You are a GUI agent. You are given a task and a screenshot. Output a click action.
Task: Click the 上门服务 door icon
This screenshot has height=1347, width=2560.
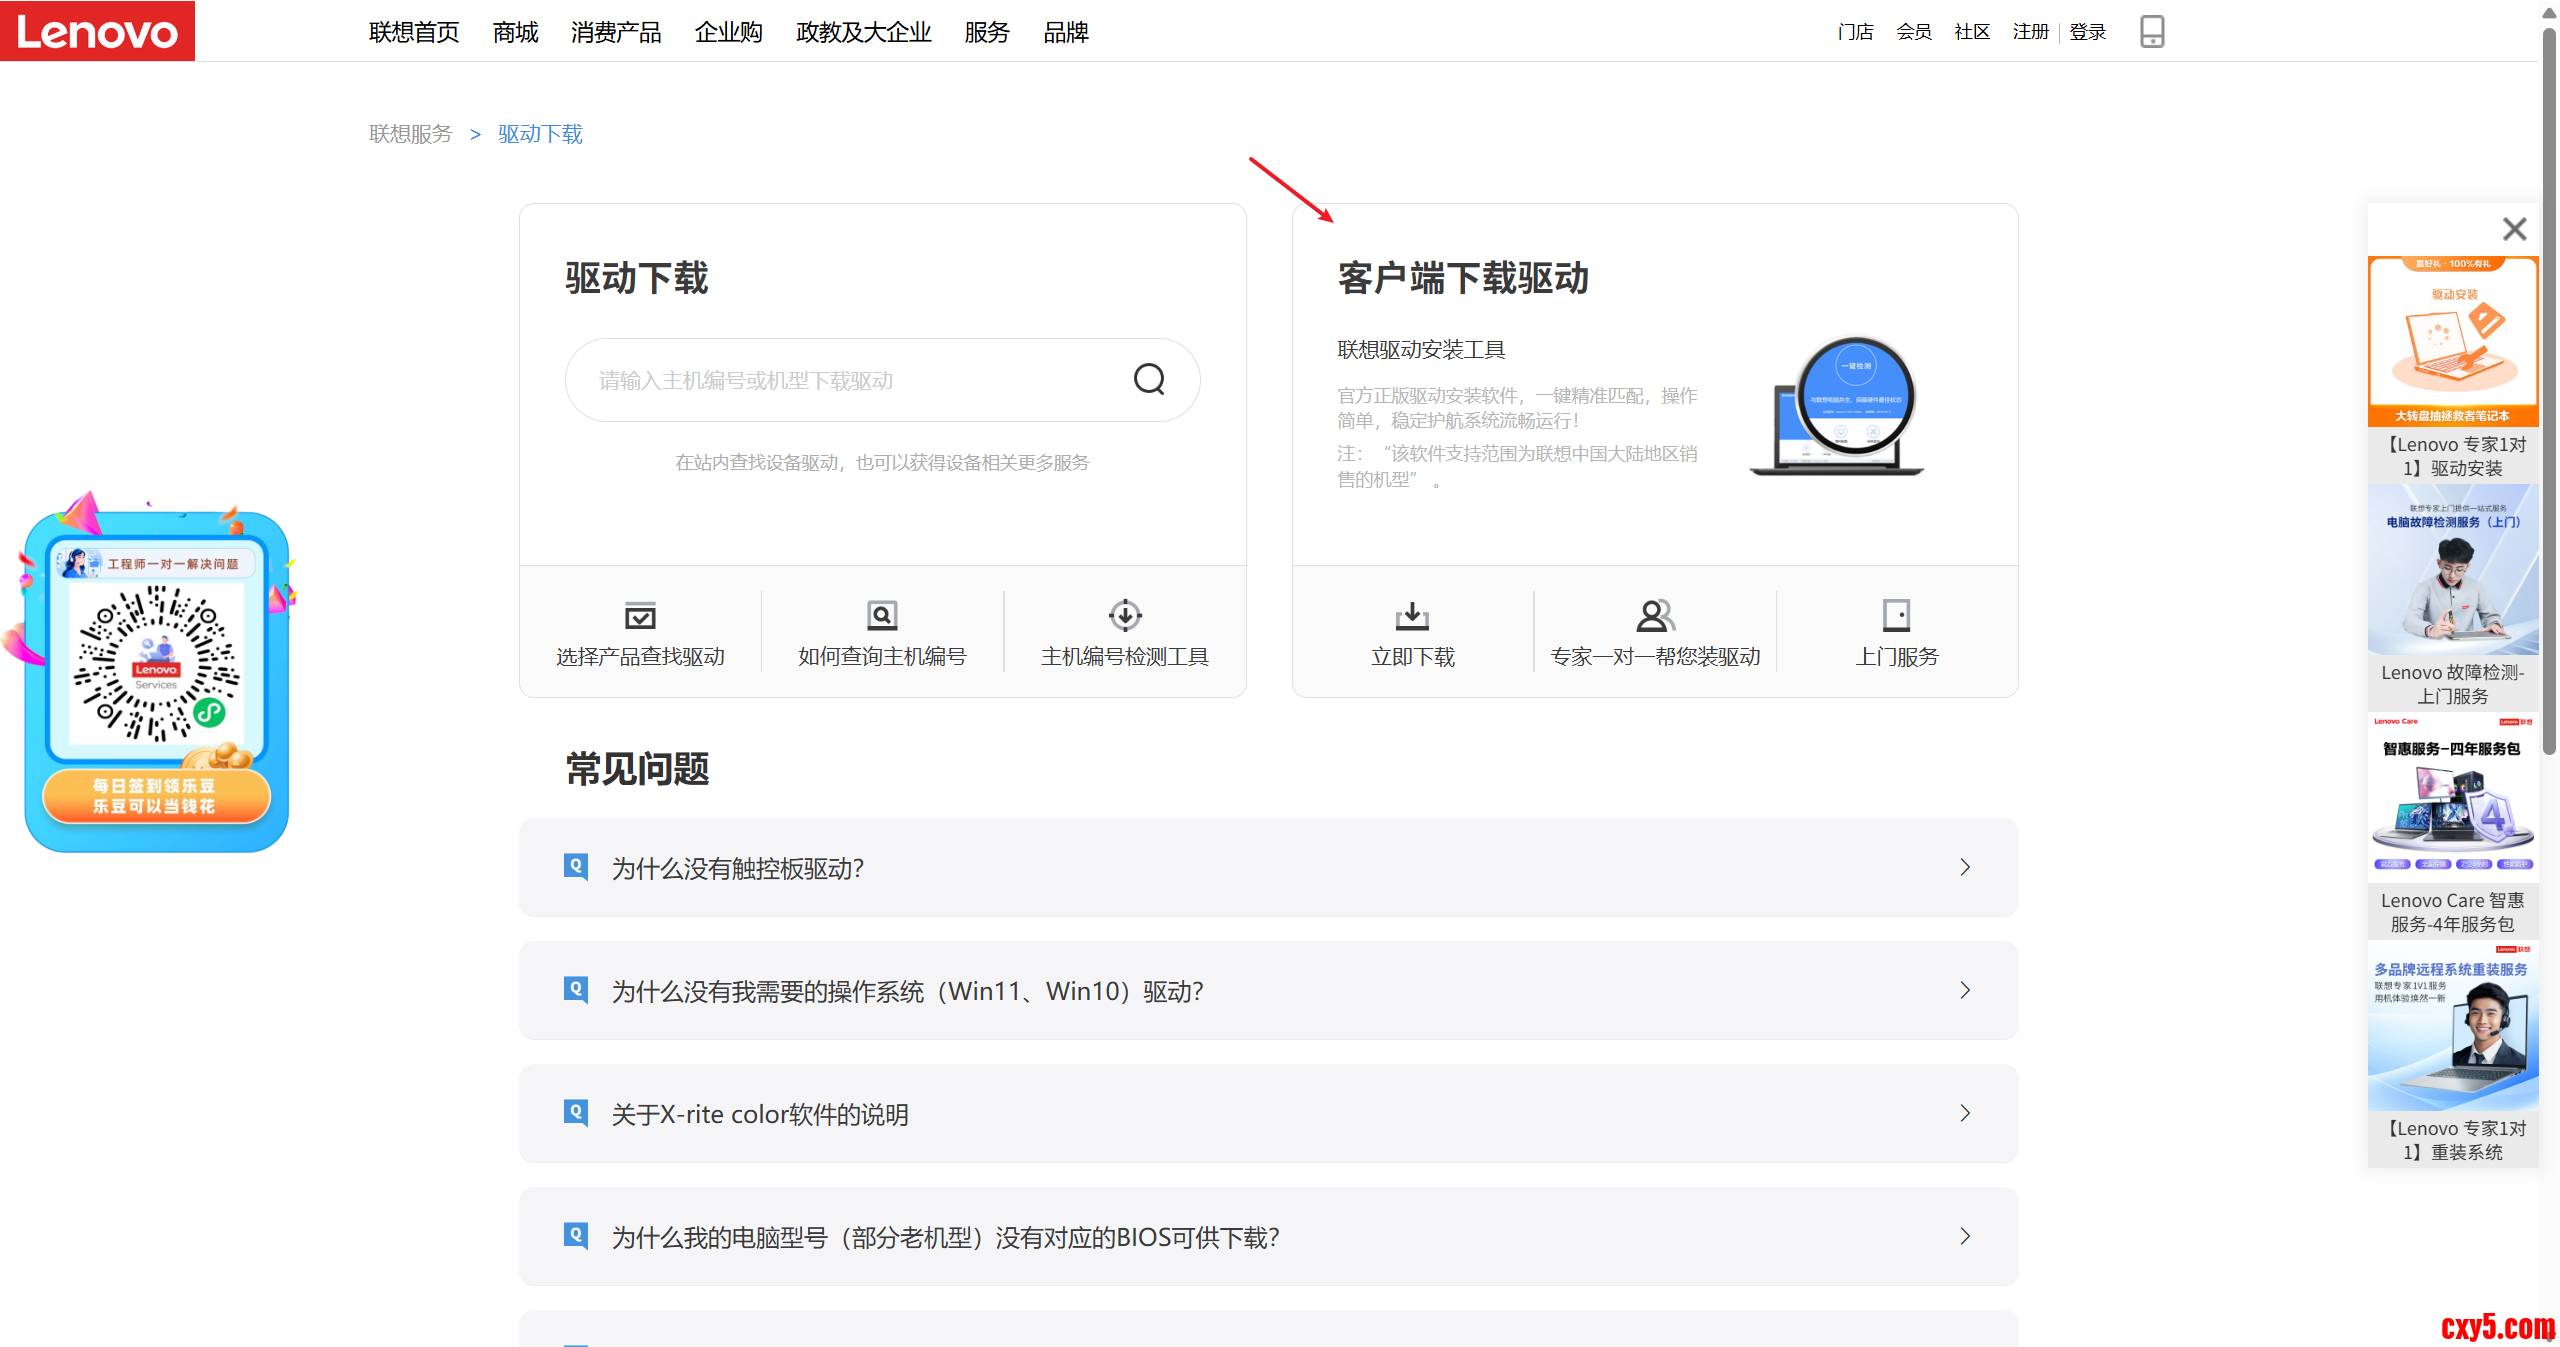click(x=1896, y=615)
